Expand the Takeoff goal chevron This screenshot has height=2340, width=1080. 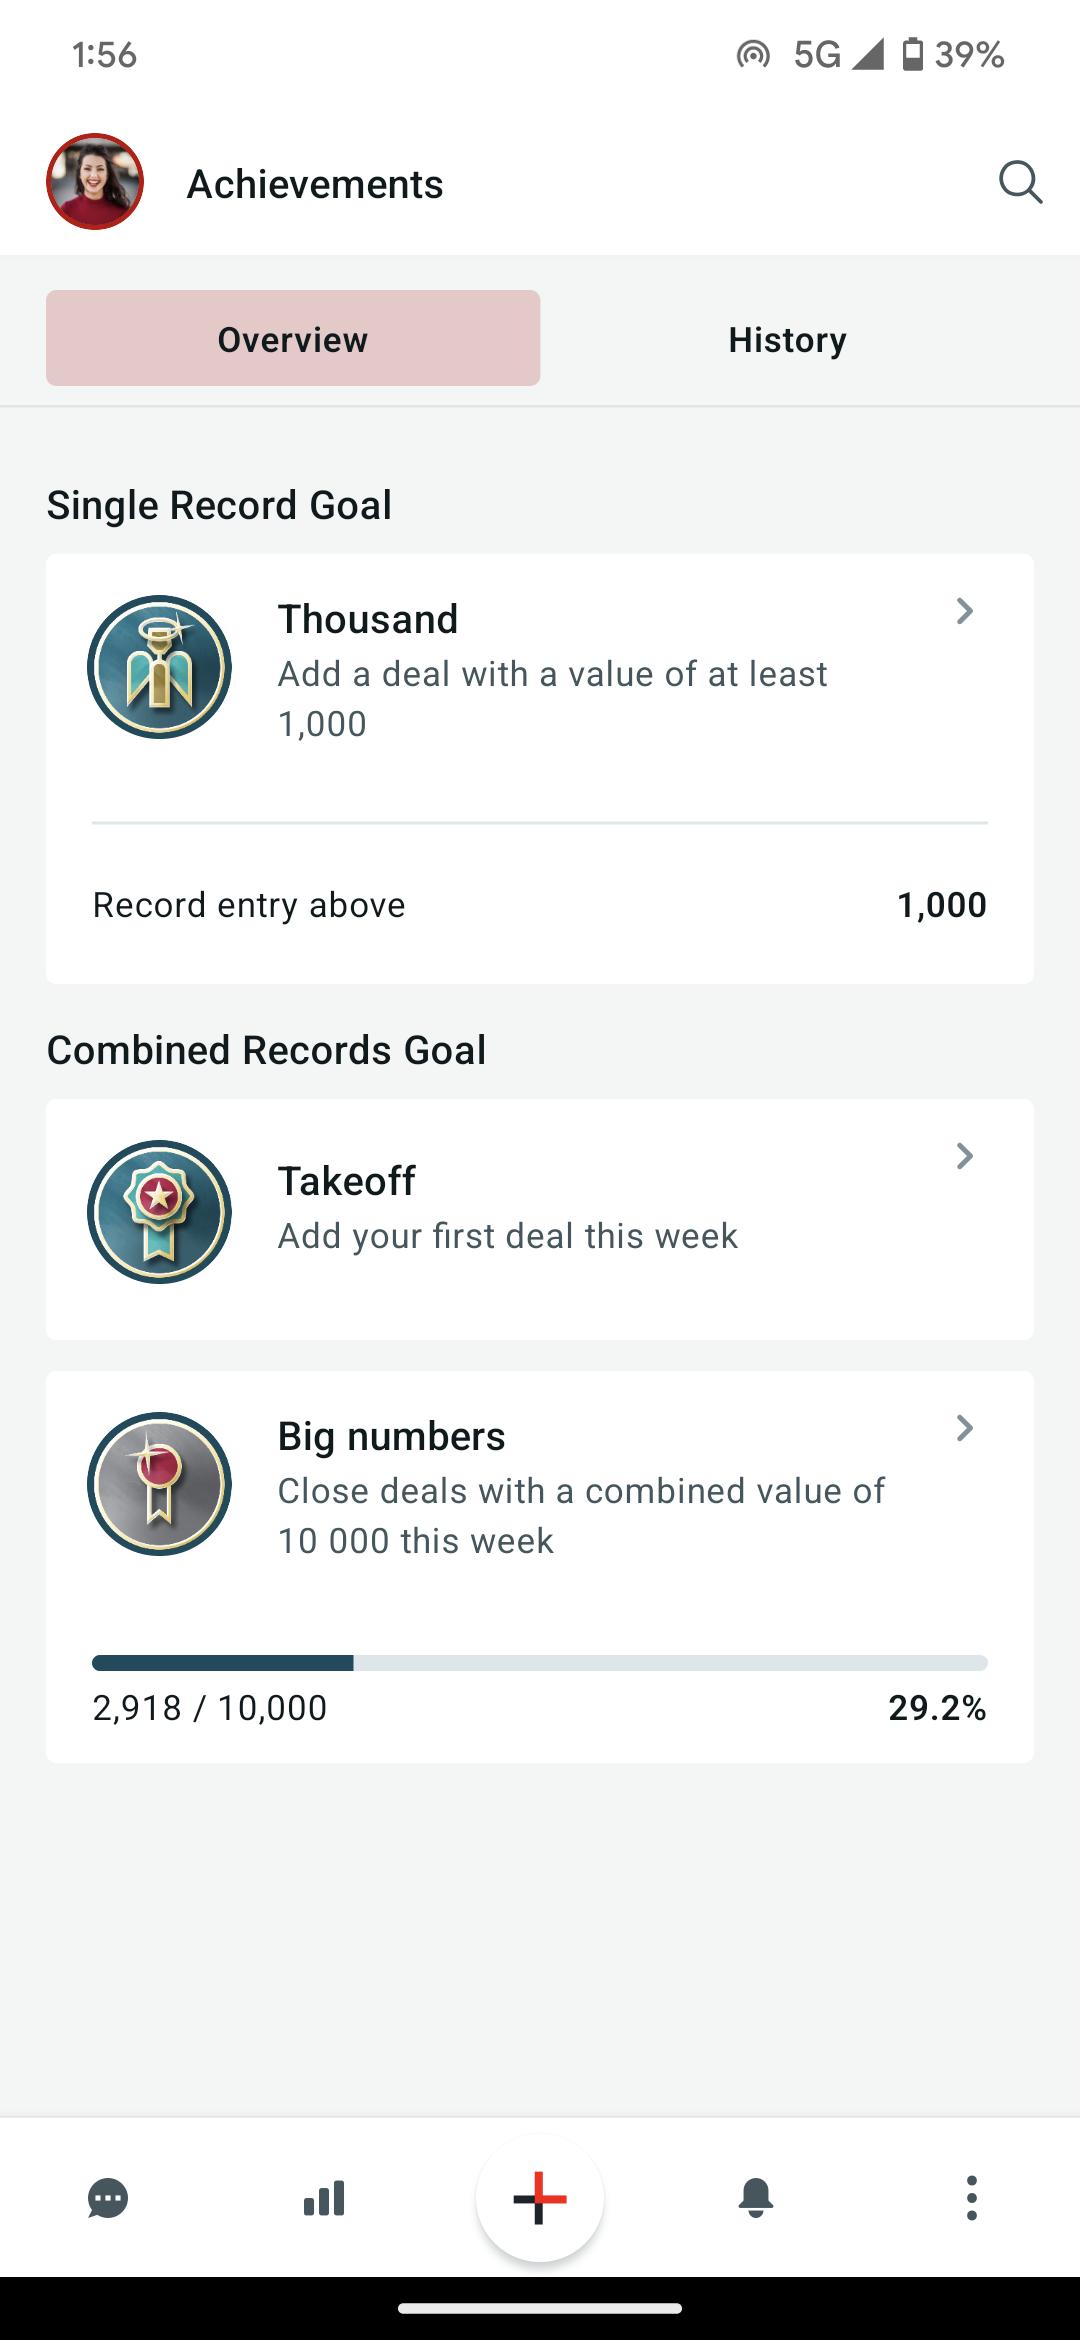(x=964, y=1156)
